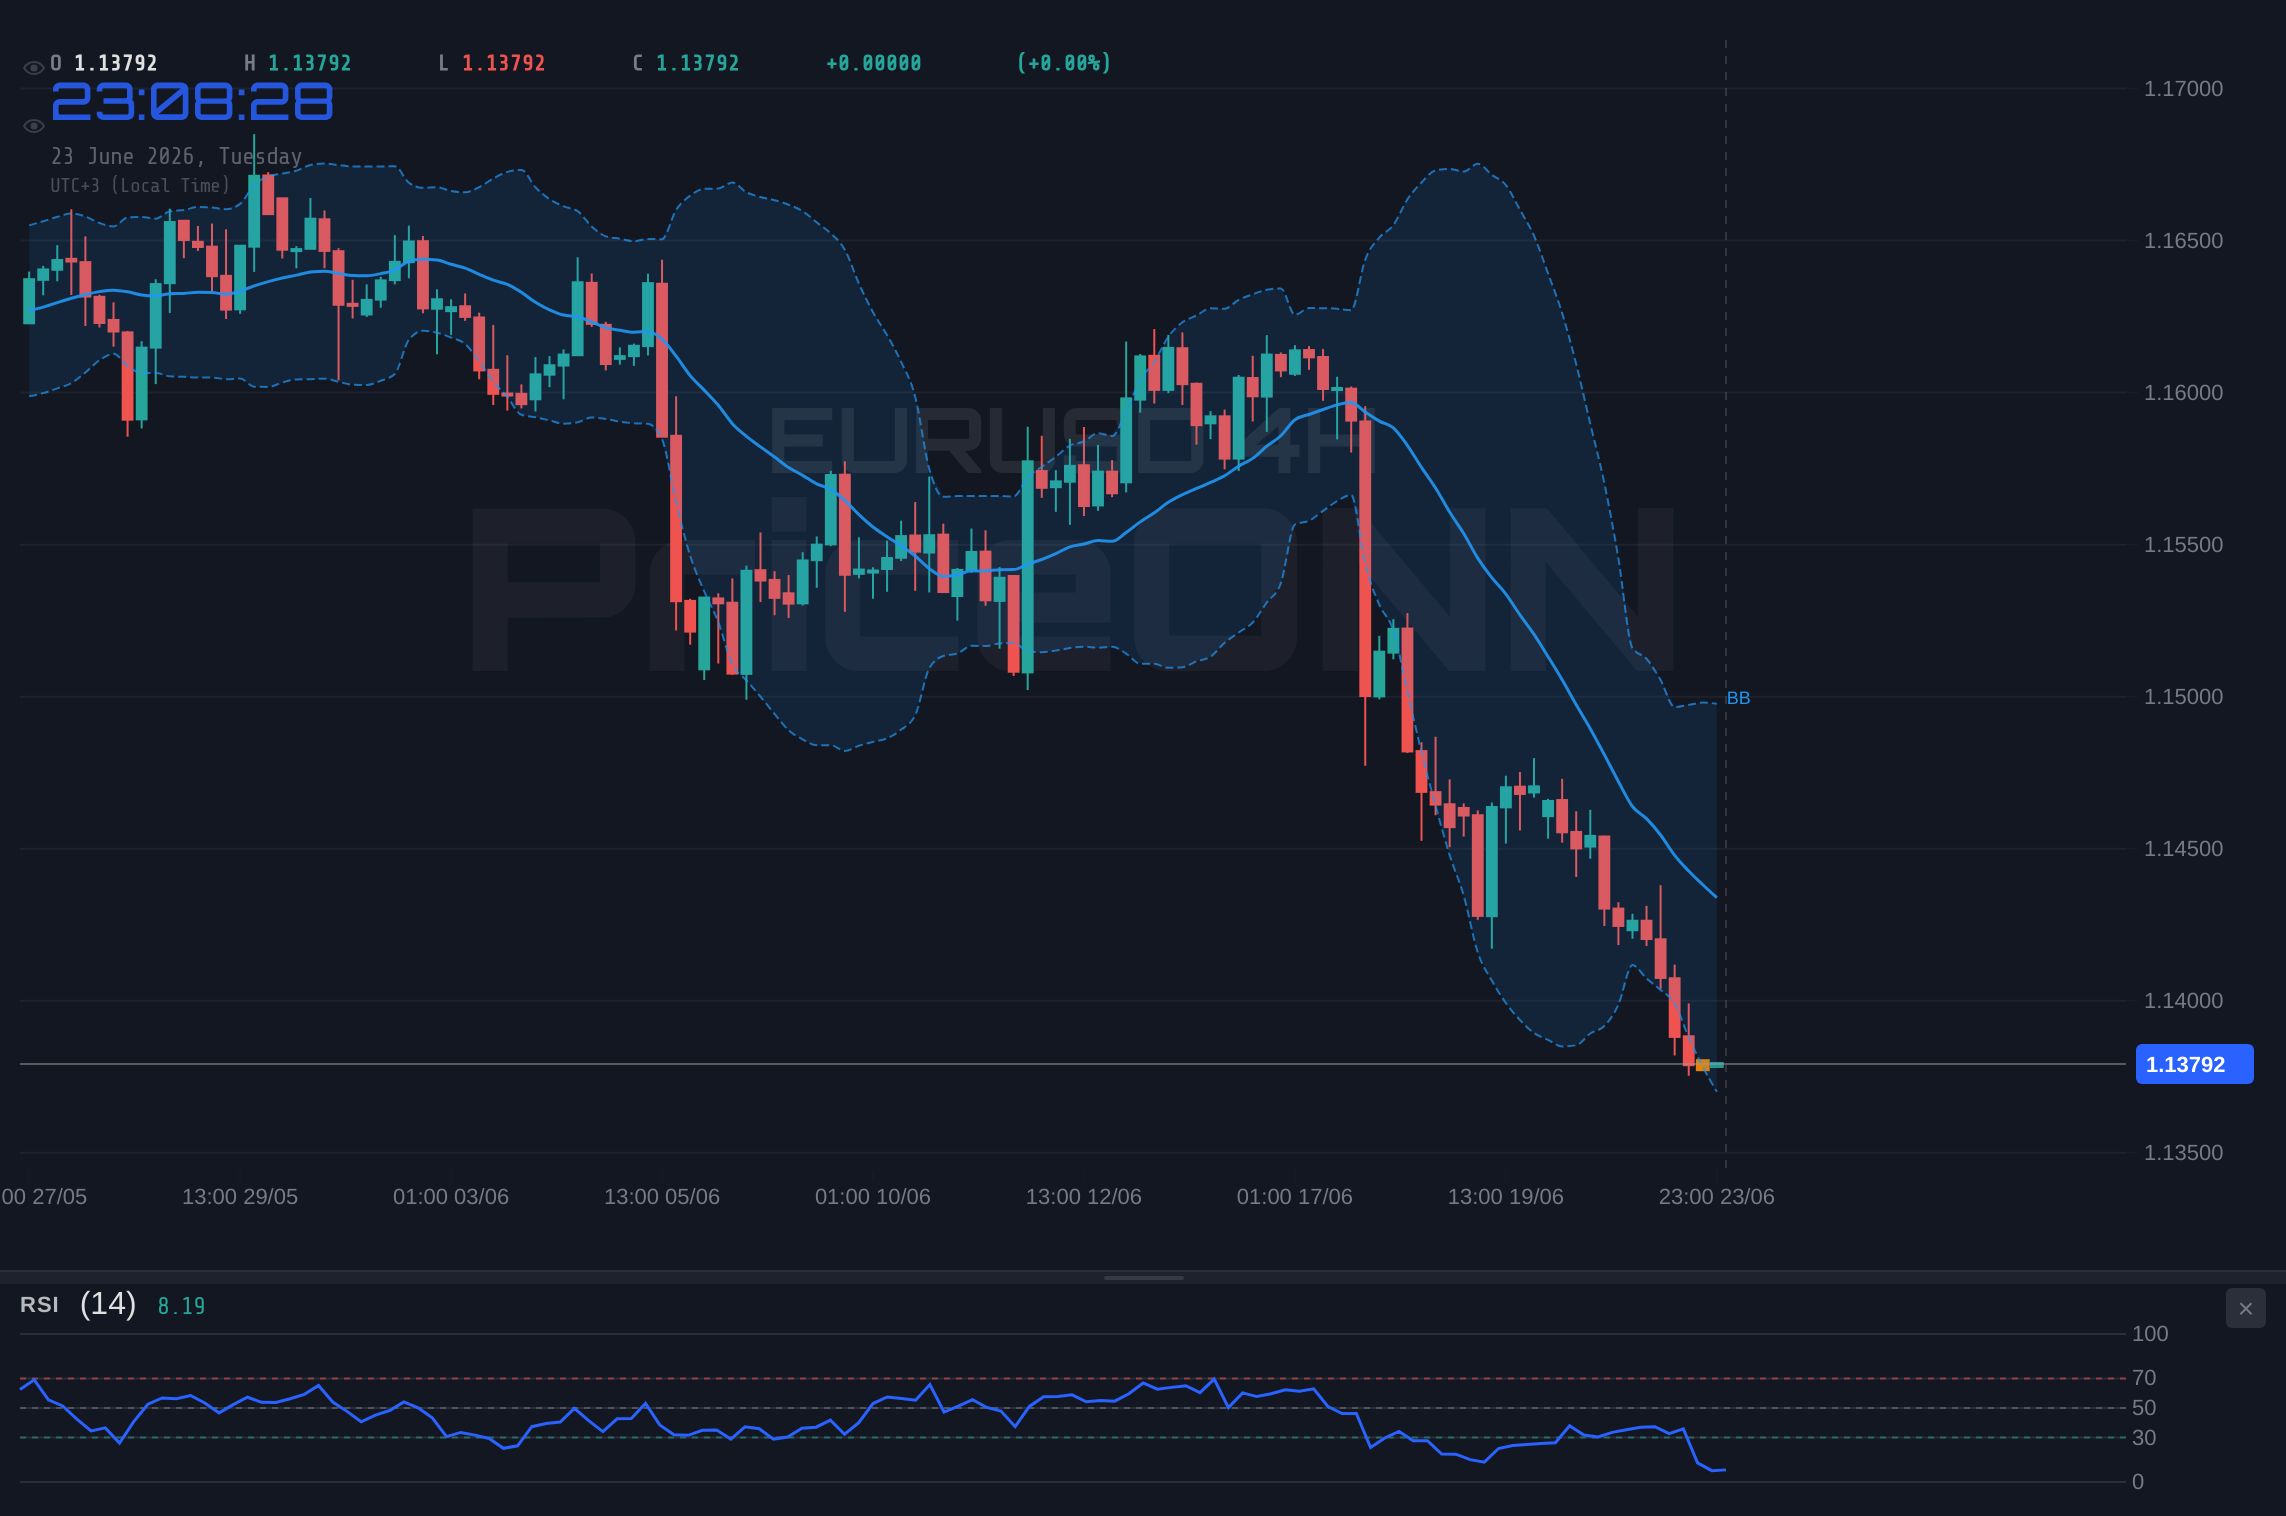This screenshot has width=2286, height=1516.
Task: Click the 13:00 05/06 time axis label
Action: point(662,1197)
